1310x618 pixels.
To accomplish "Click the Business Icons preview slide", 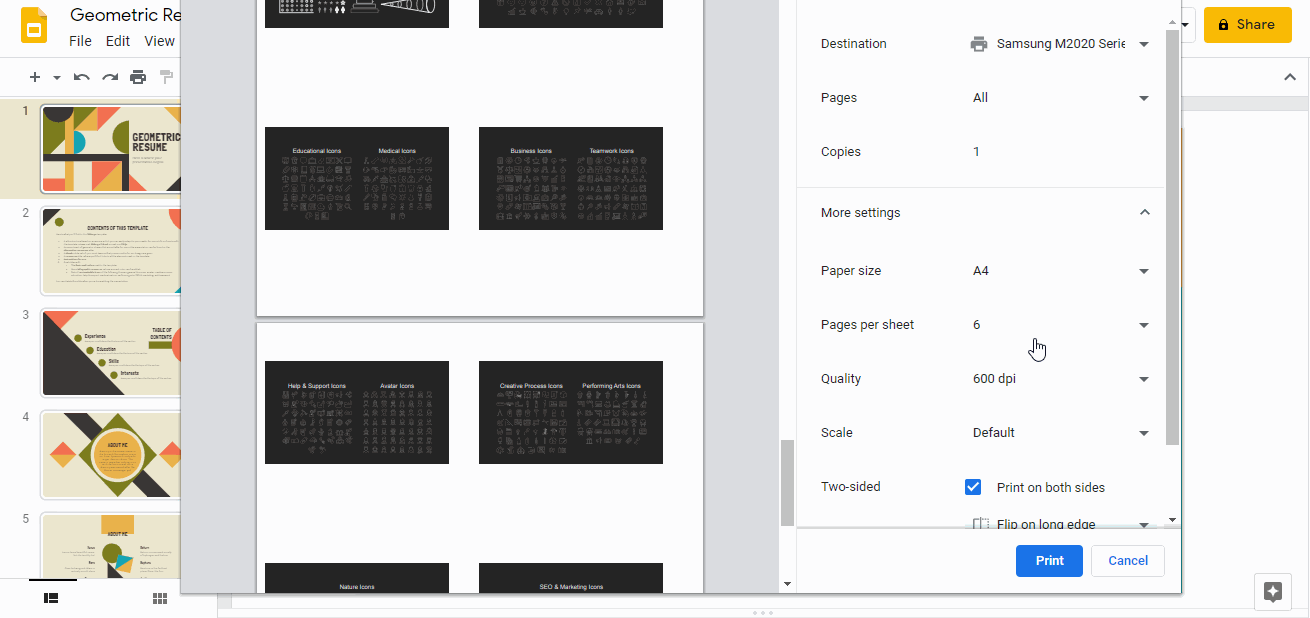I will point(571,178).
